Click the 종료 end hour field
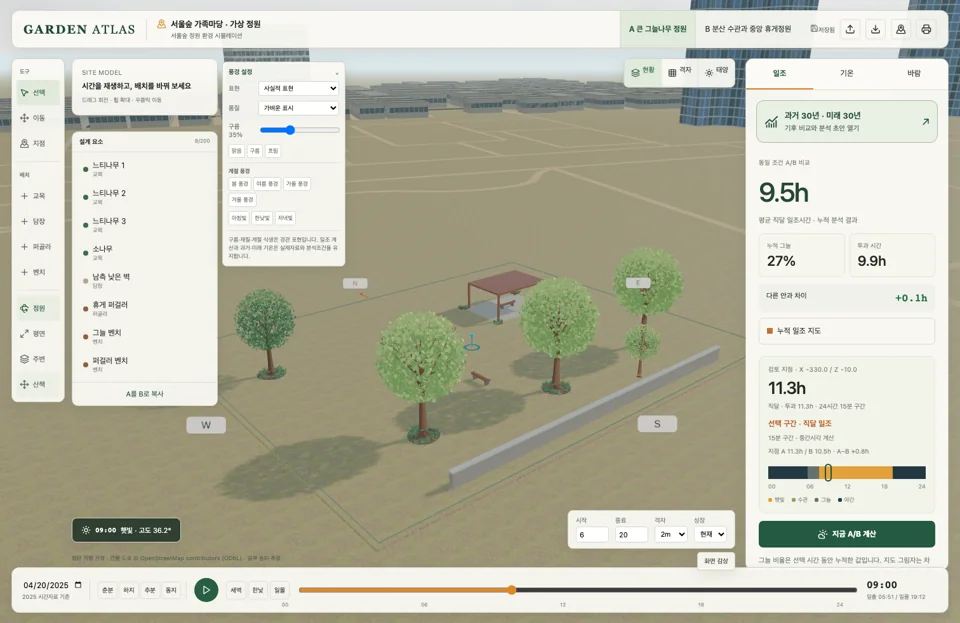960x623 pixels. click(x=631, y=534)
